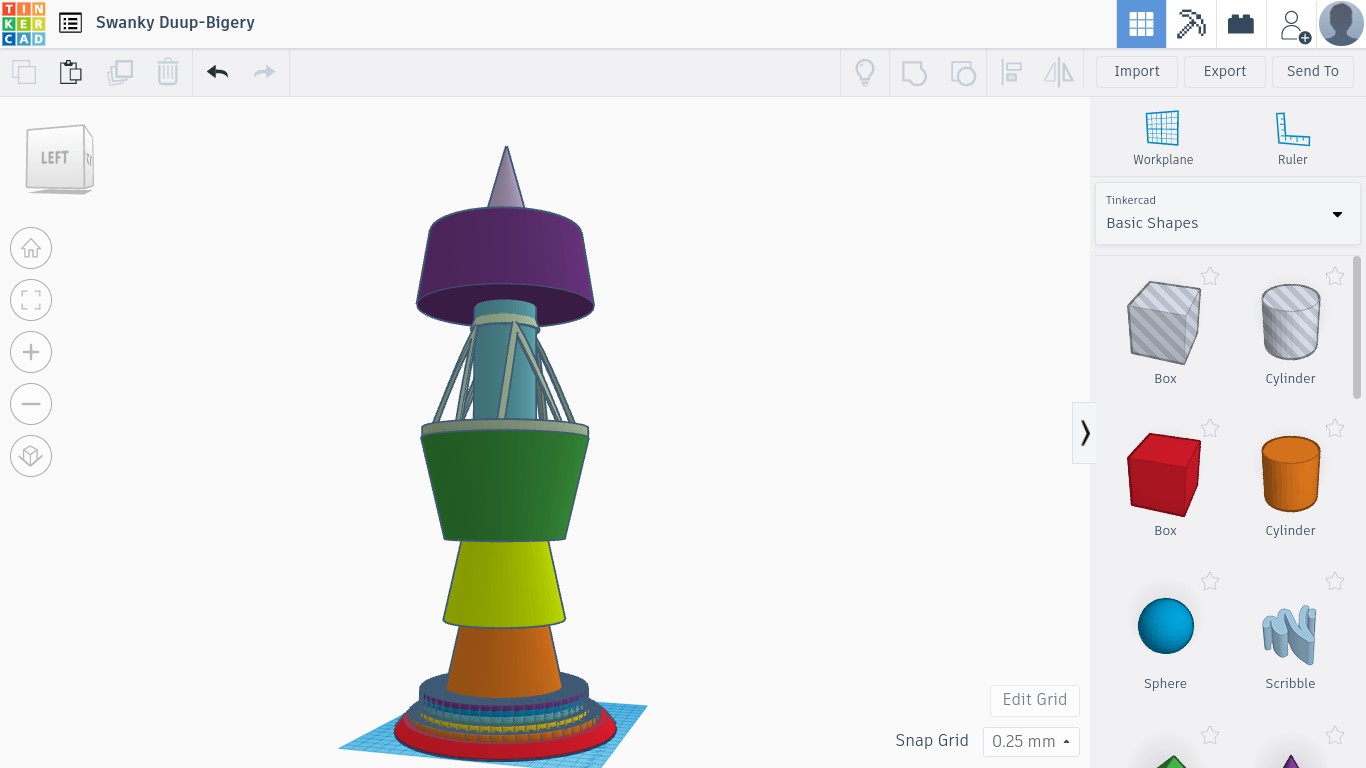
Task: Reset view with the Home icon
Action: tap(31, 248)
